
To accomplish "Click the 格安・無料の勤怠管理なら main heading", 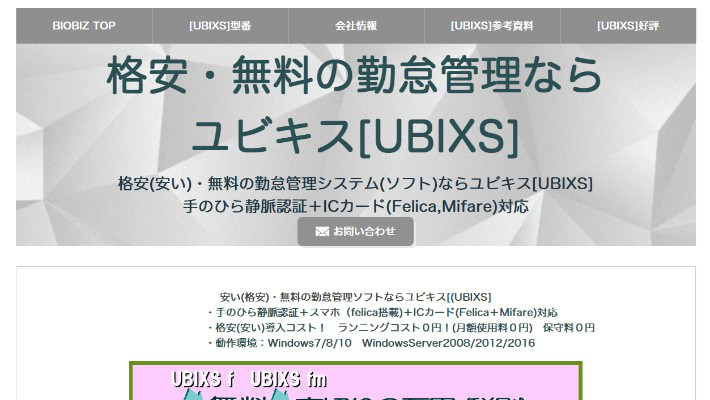I will [x=355, y=75].
